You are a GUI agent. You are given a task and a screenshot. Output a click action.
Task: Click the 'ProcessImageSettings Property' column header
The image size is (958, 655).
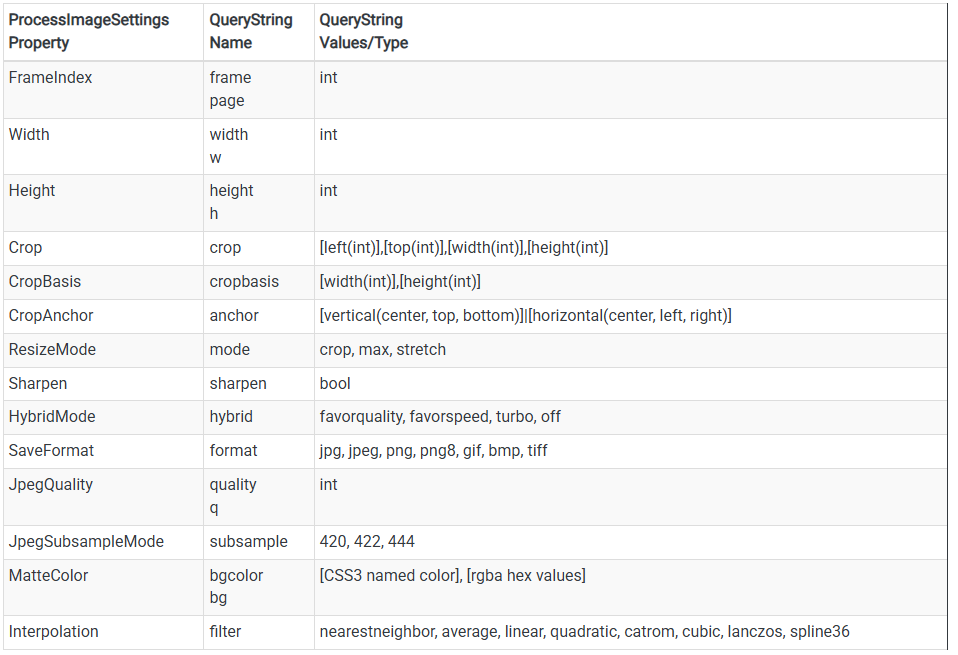point(89,31)
